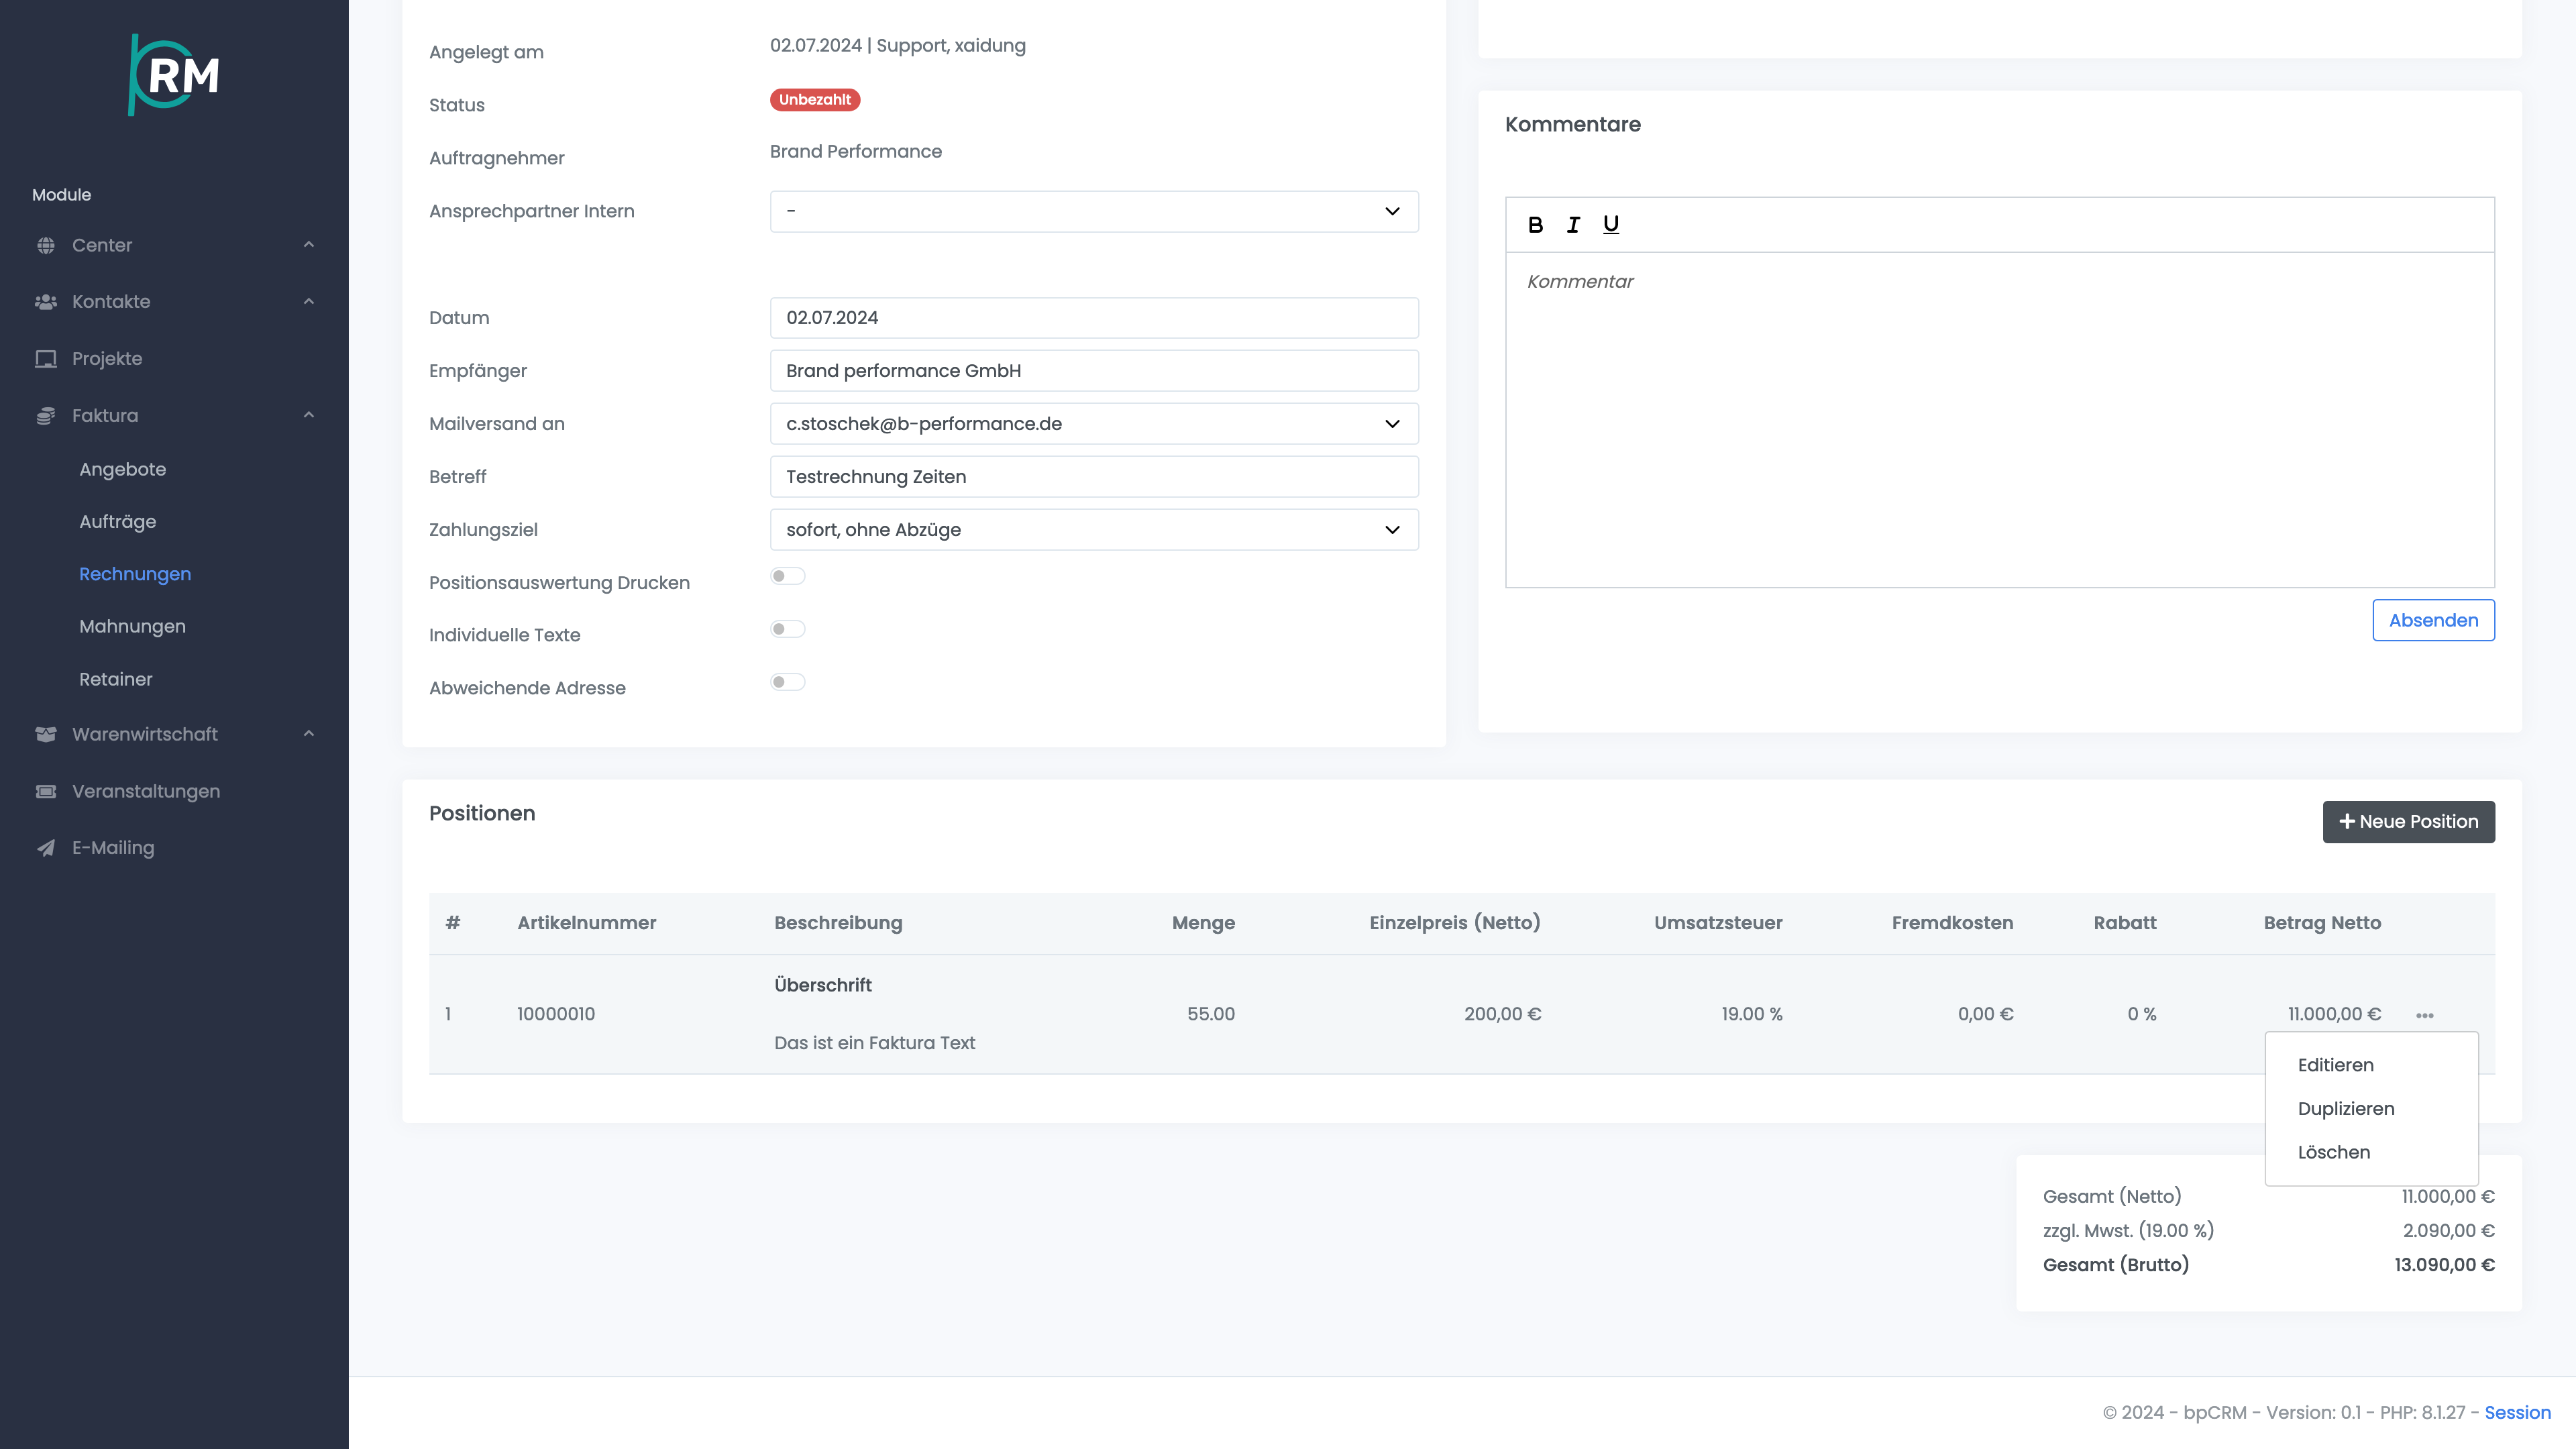
Task: Click the Warenwirtschaft box icon
Action: pos(46,734)
